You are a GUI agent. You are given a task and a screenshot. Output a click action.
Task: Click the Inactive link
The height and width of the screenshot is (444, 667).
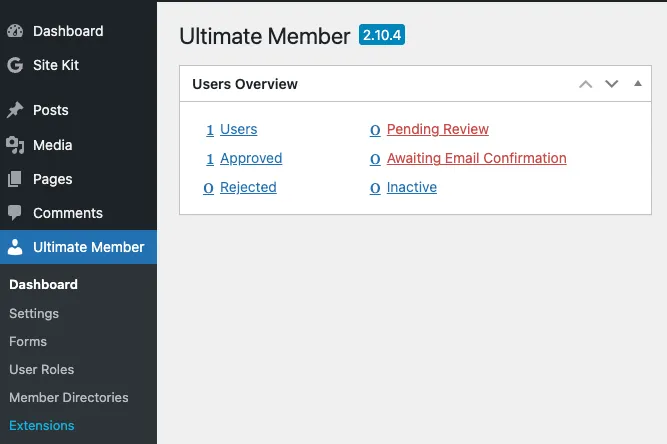pyautogui.click(x=411, y=188)
